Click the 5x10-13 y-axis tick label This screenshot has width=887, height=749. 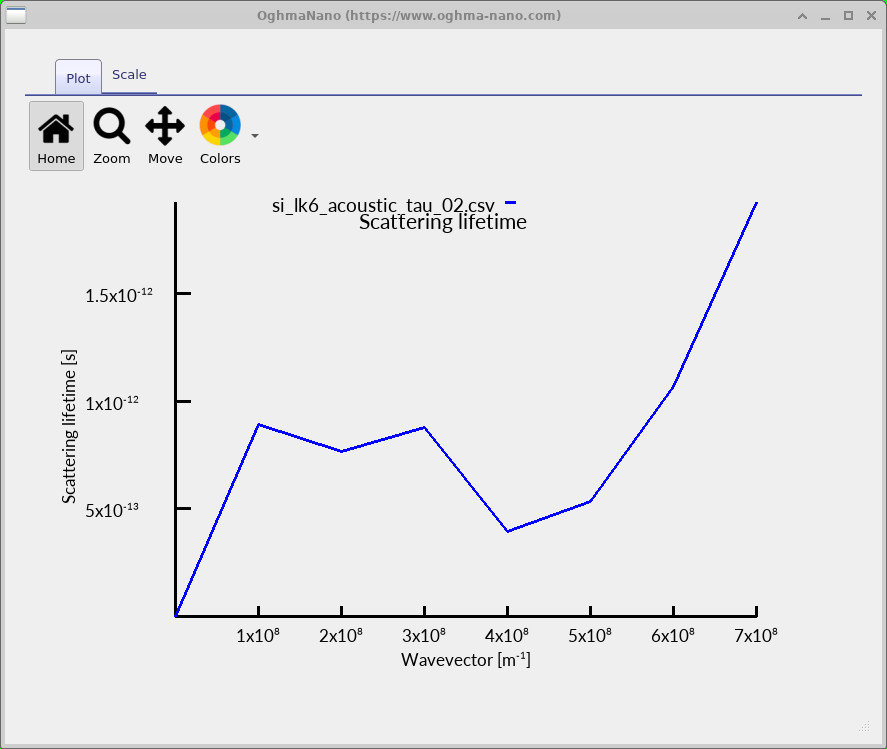(x=111, y=510)
